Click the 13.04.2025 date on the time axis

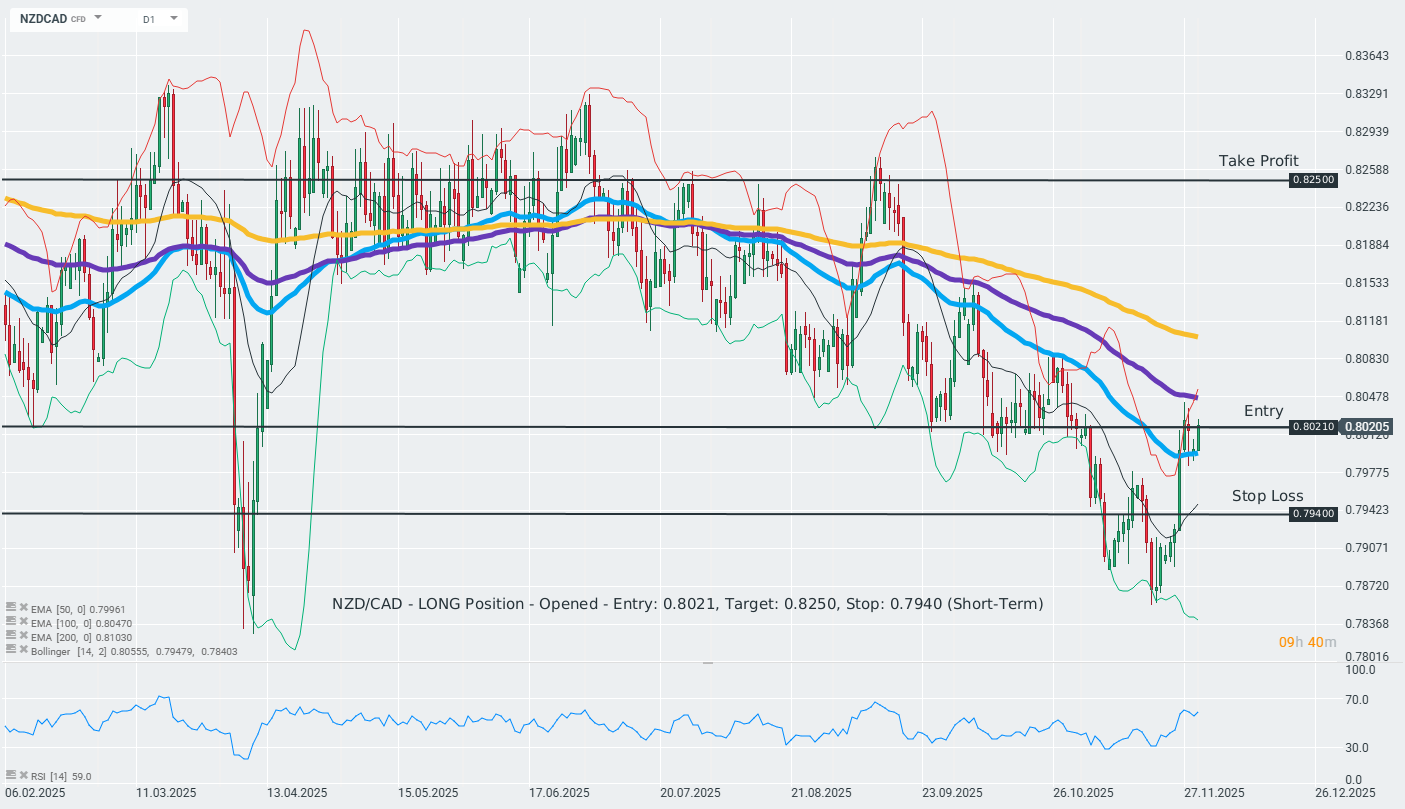[x=295, y=792]
